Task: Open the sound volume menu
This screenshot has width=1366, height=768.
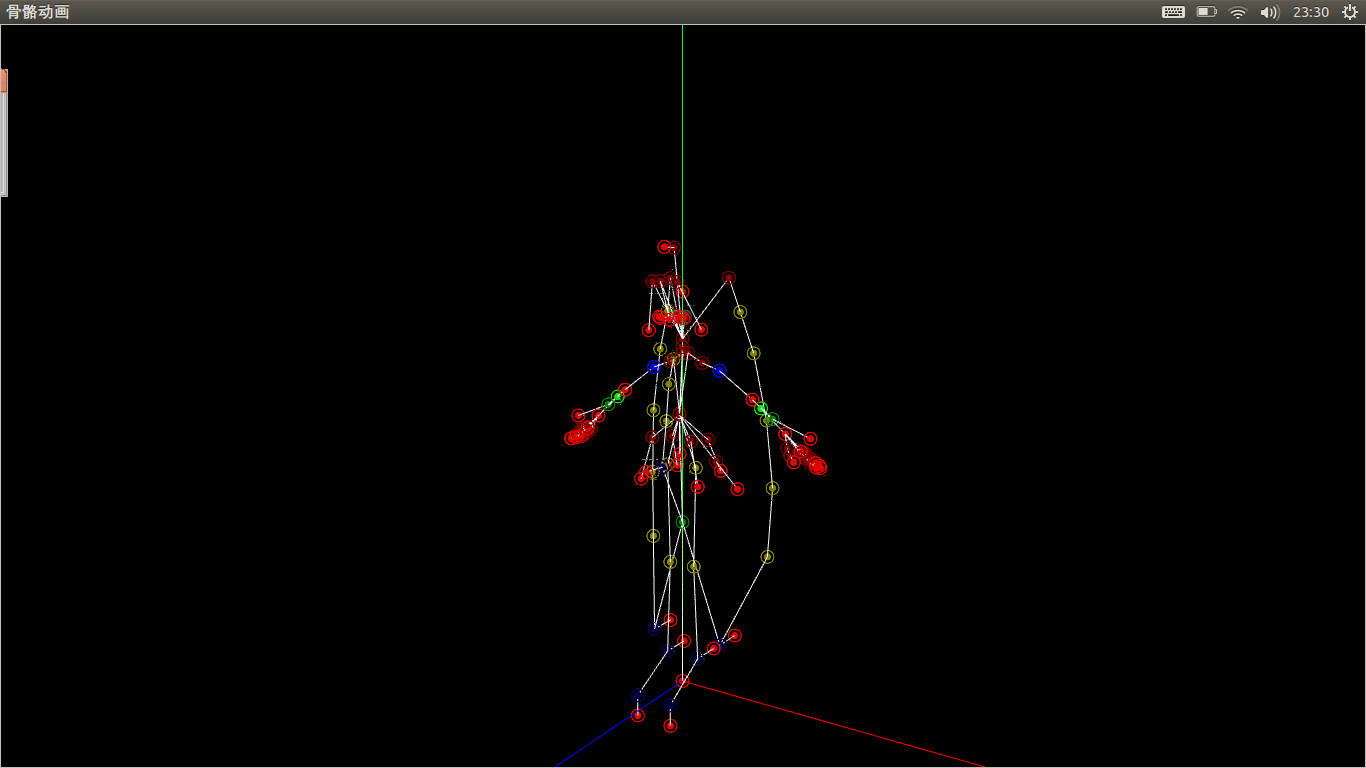Action: point(1269,12)
